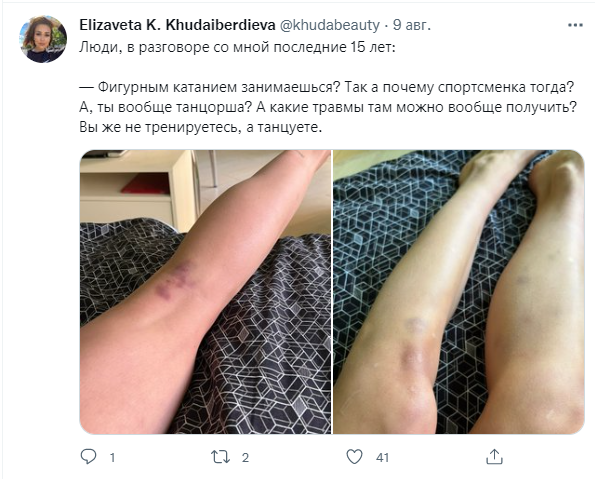The image size is (595, 479).
Task: Like the tweet with heart icon
Action: click(x=354, y=457)
